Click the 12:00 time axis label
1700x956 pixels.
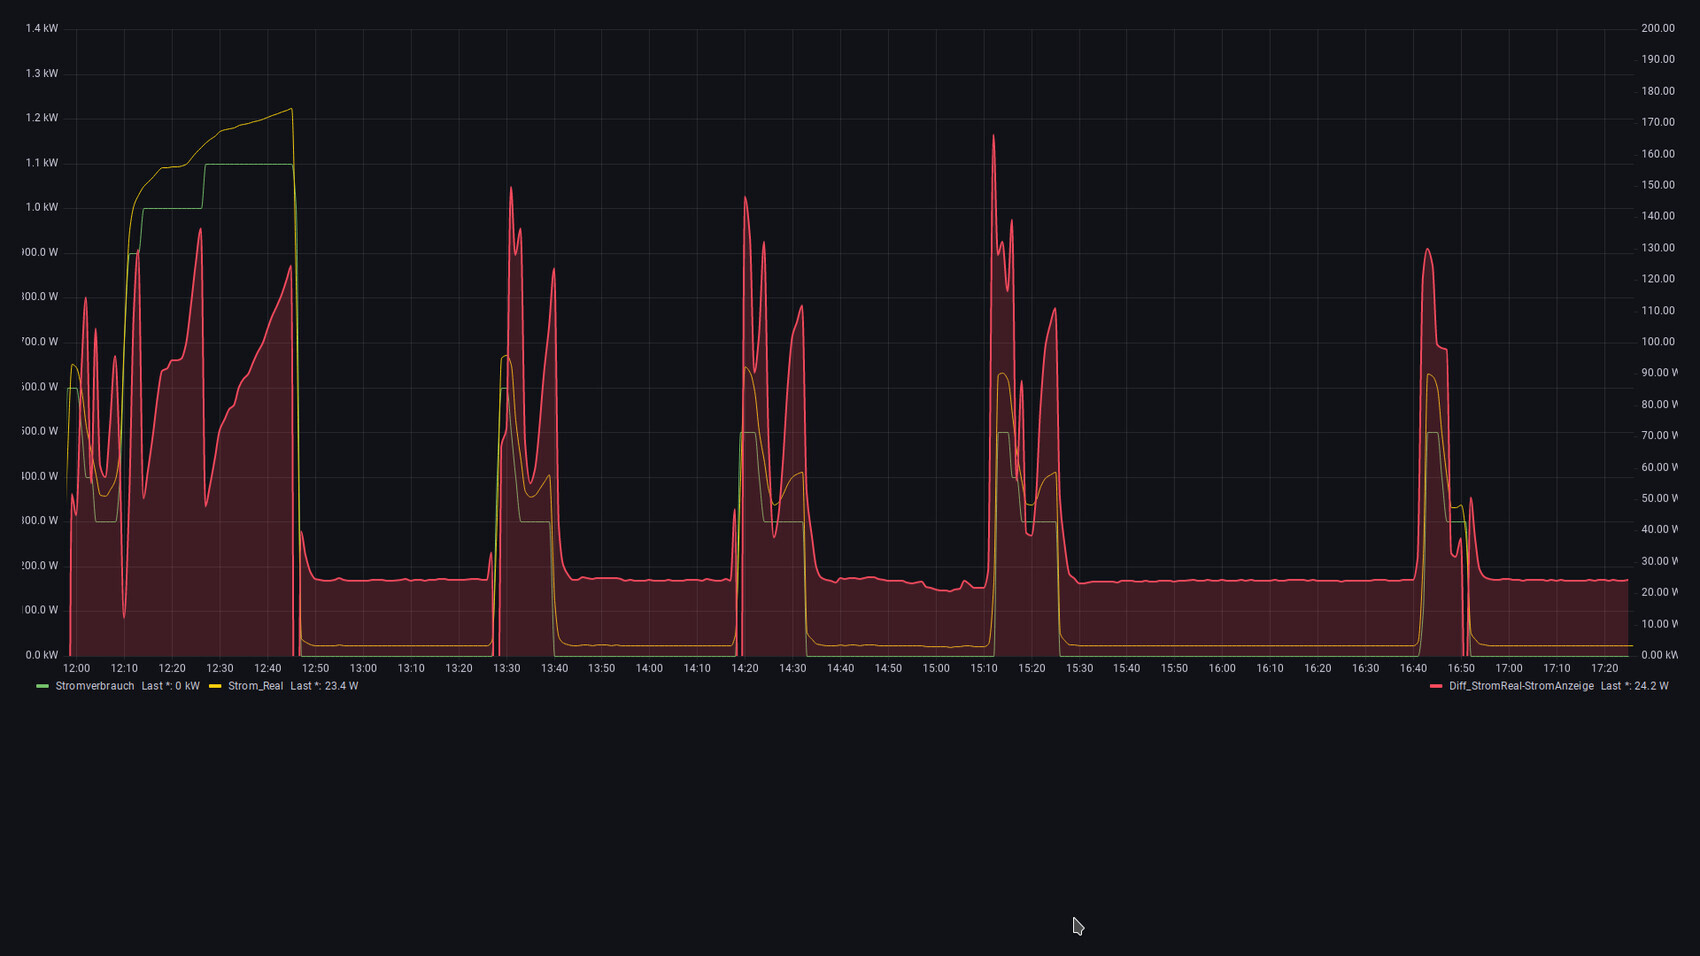(x=76, y=668)
